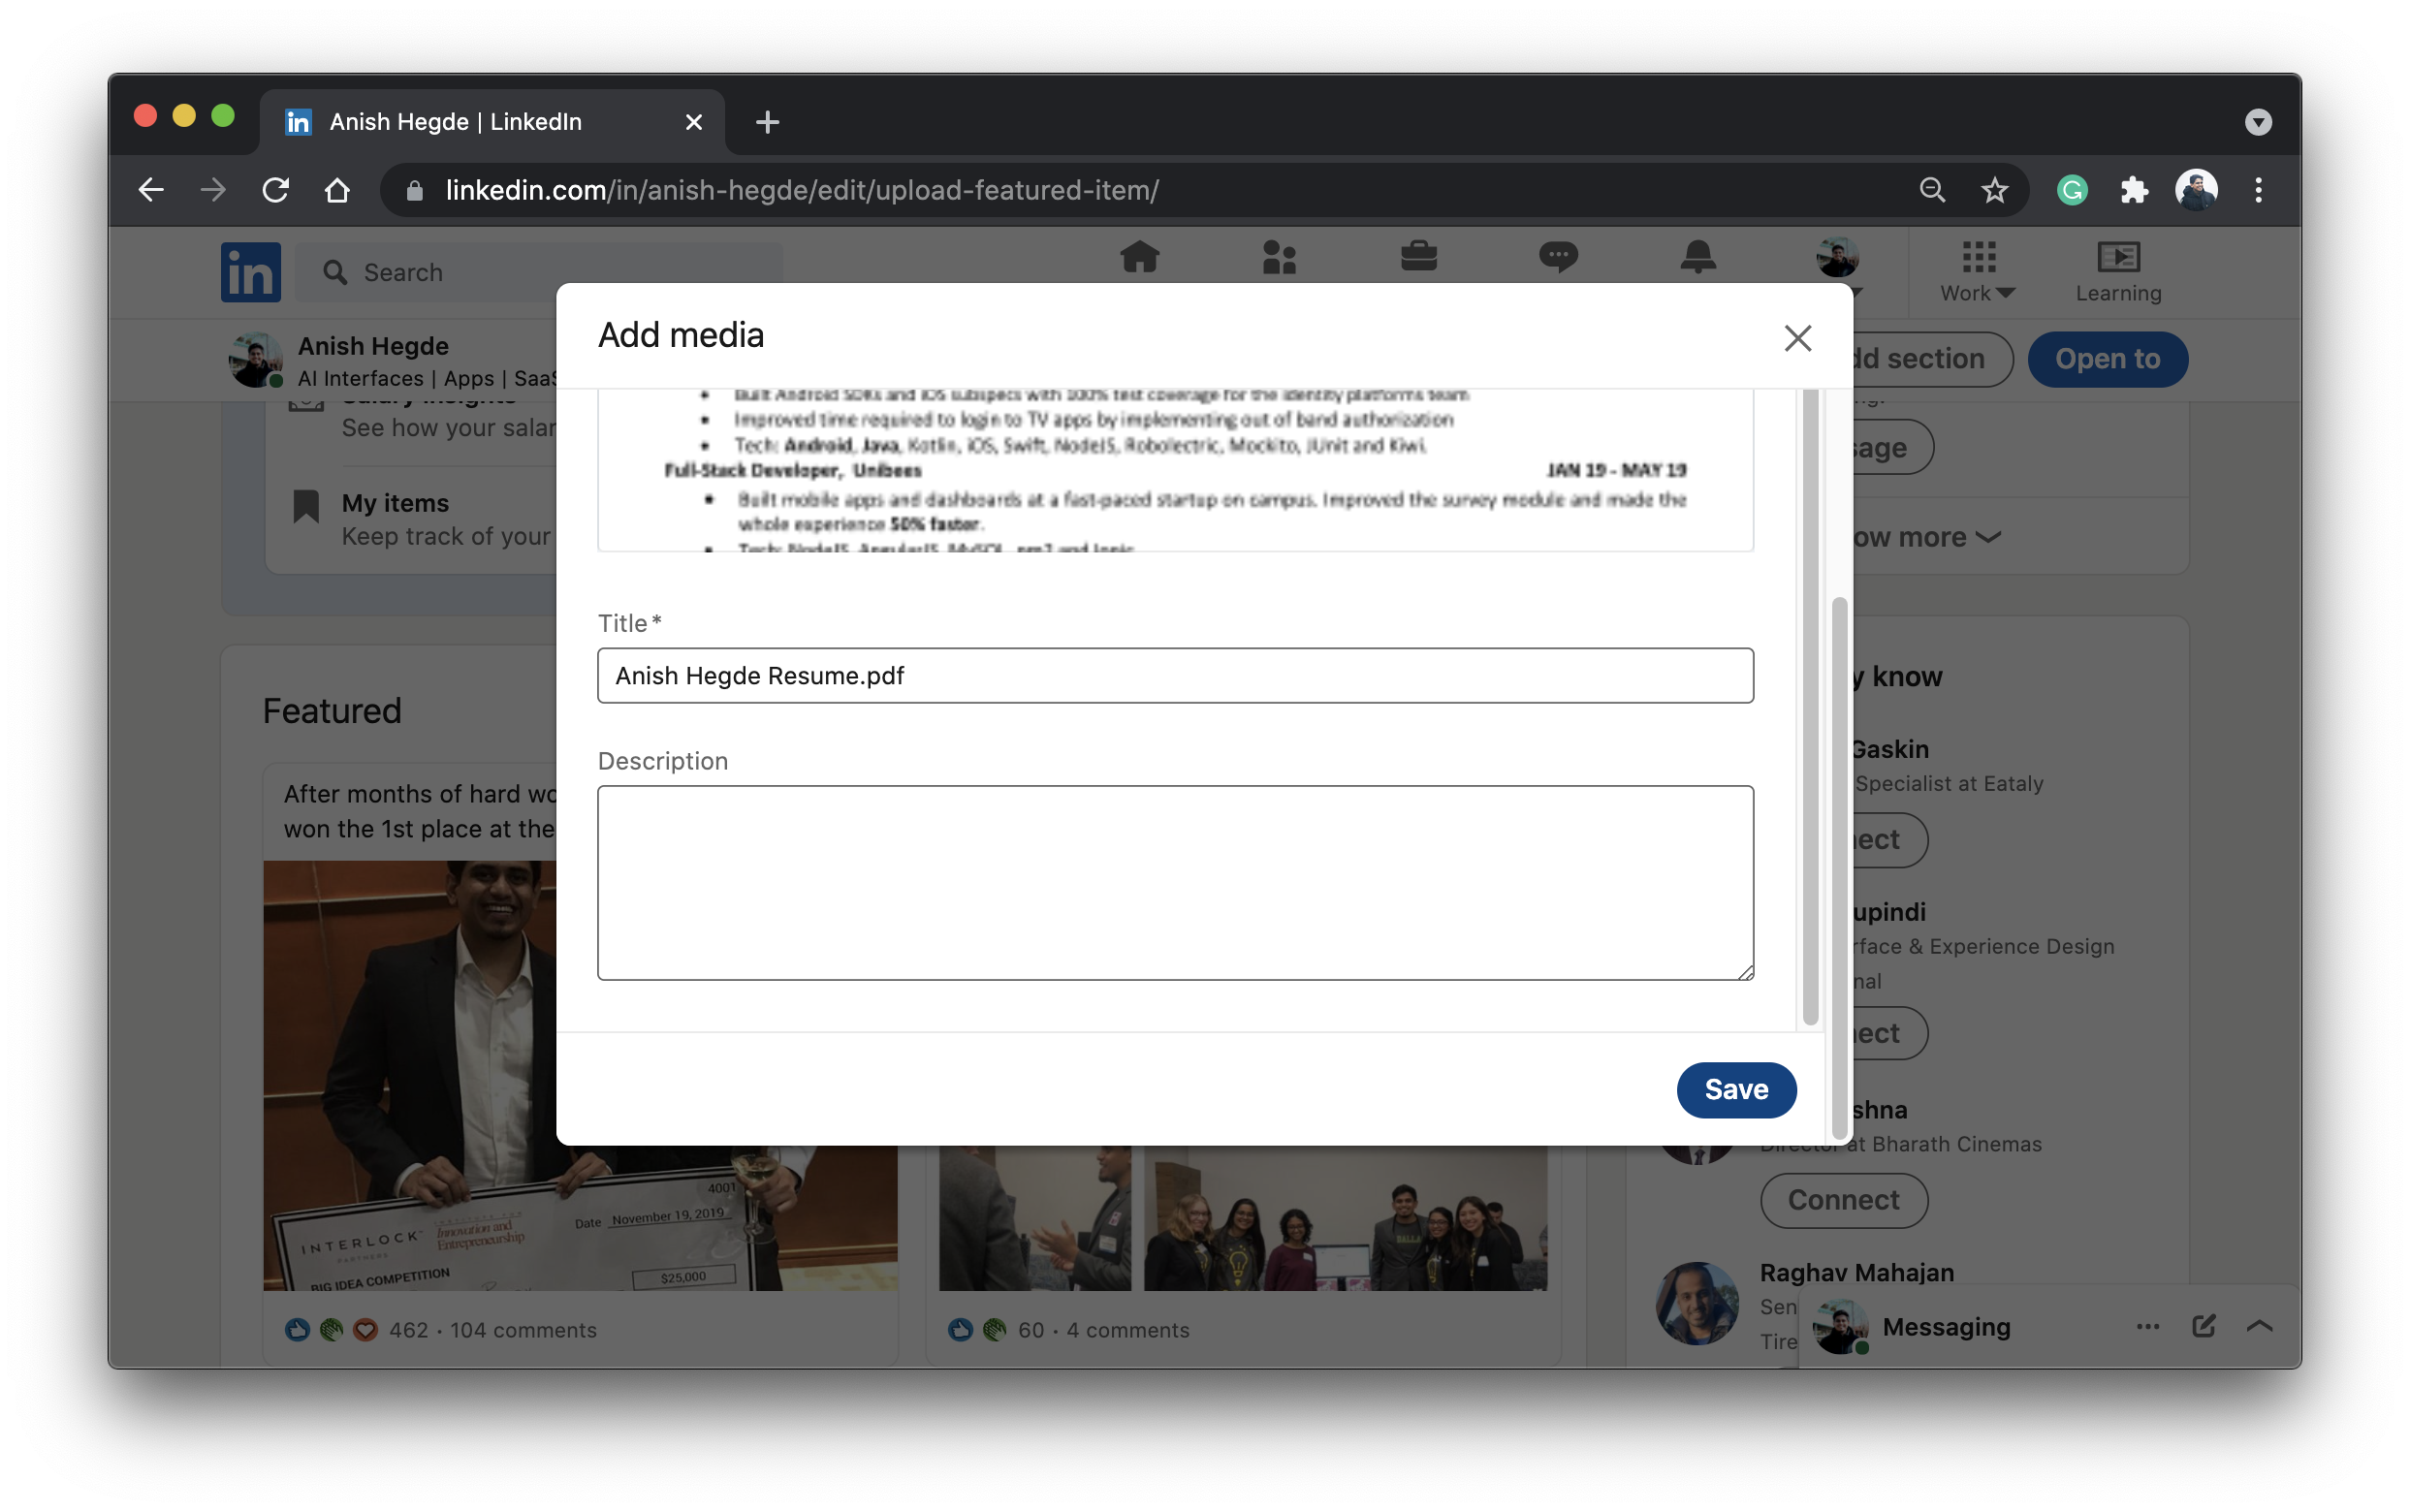Save the added media
The height and width of the screenshot is (1512, 2410).
coord(1735,1089)
